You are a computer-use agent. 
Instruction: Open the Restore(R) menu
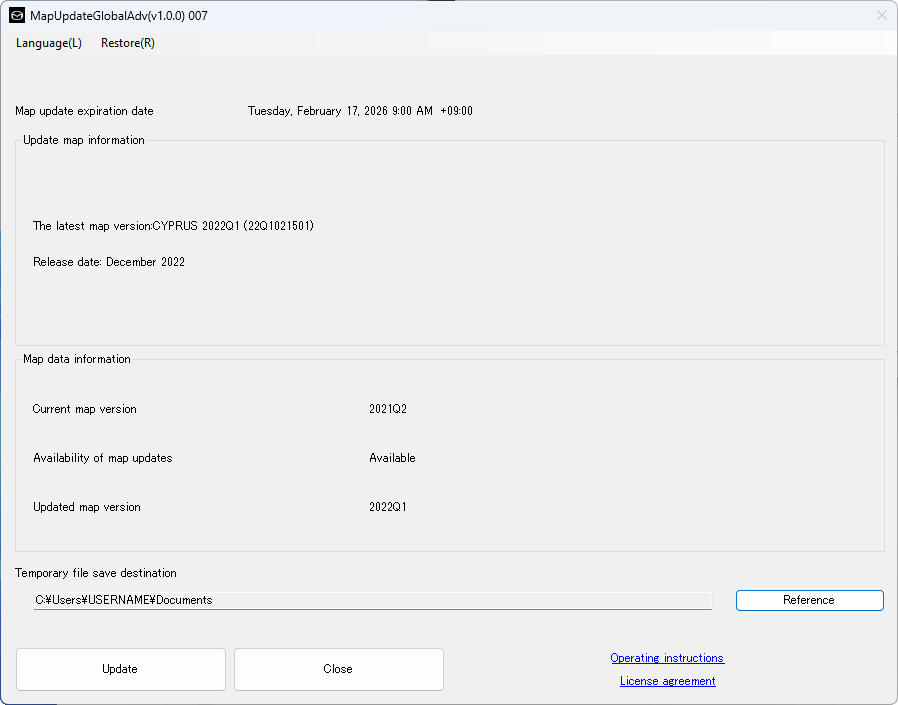point(128,43)
